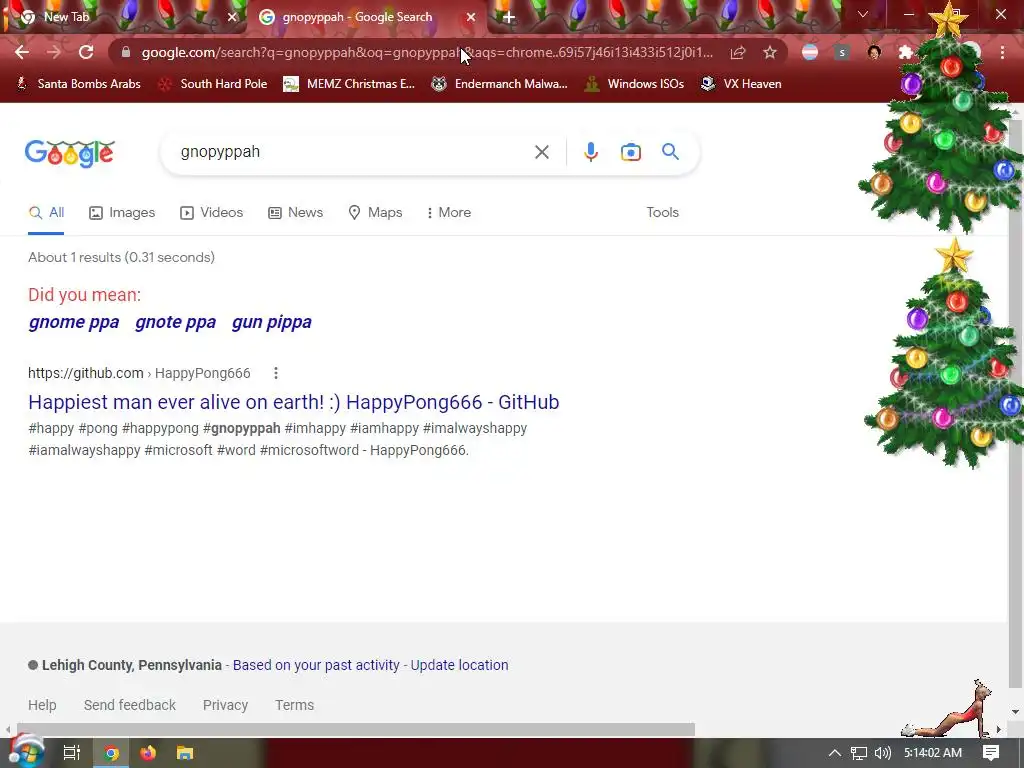The height and width of the screenshot is (768, 1024).
Task: Launch Firefox from the taskbar
Action: pos(148,753)
